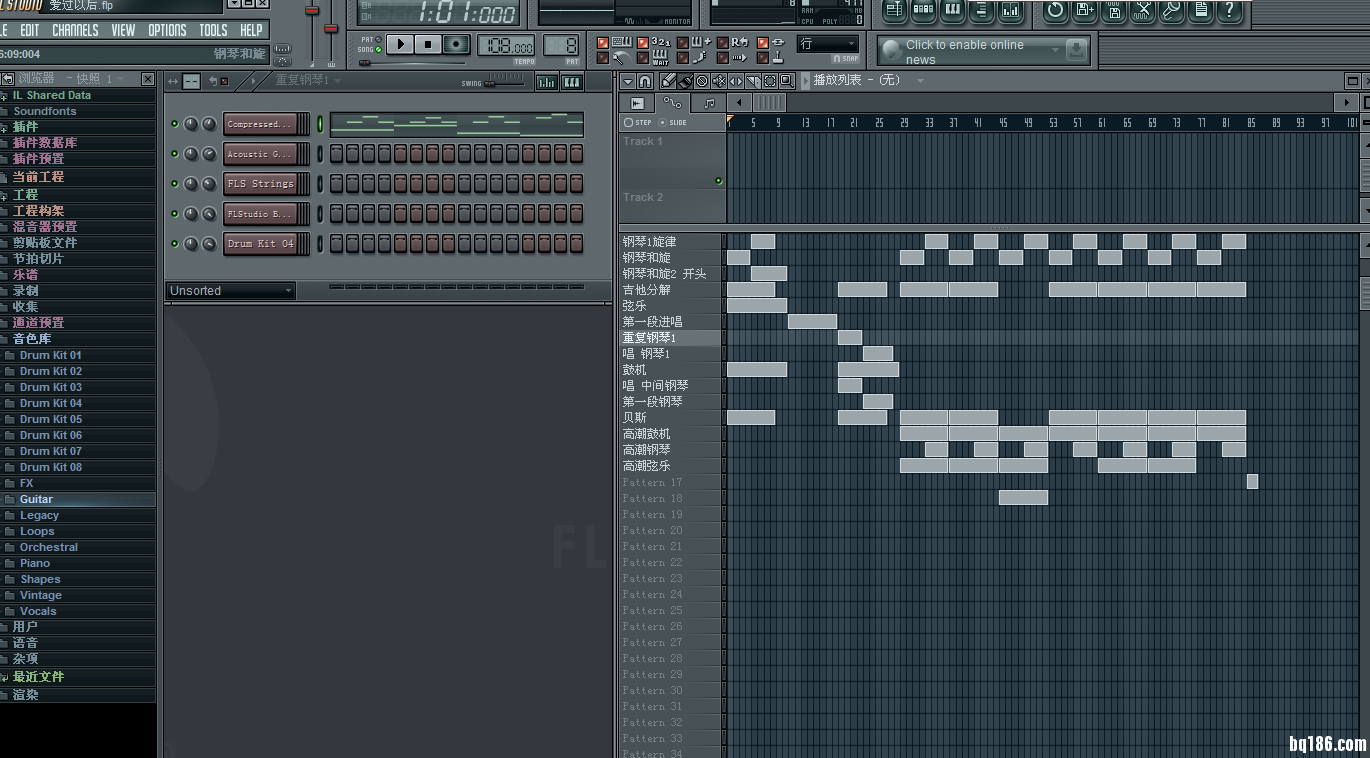Viewport: 1370px width, 758px height.
Task: Open the Step Sequencer from the top toolbar
Action: coord(923,11)
